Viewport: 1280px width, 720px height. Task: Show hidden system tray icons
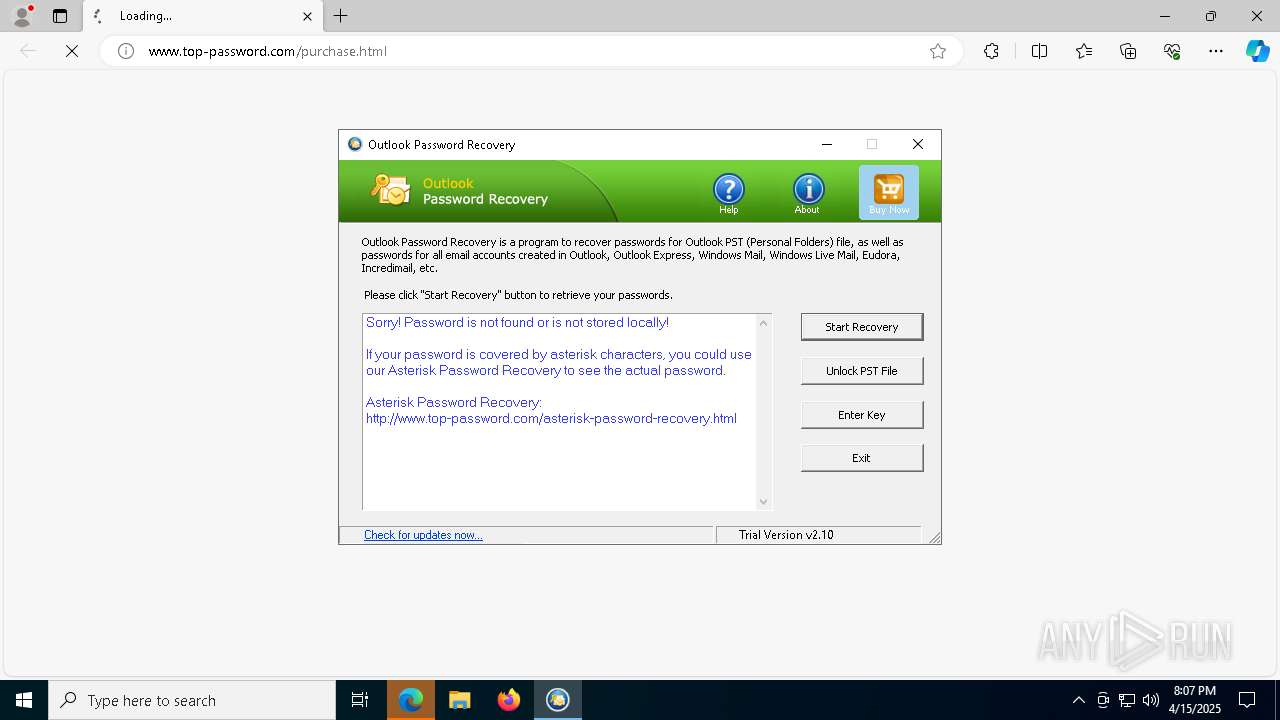coord(1078,700)
